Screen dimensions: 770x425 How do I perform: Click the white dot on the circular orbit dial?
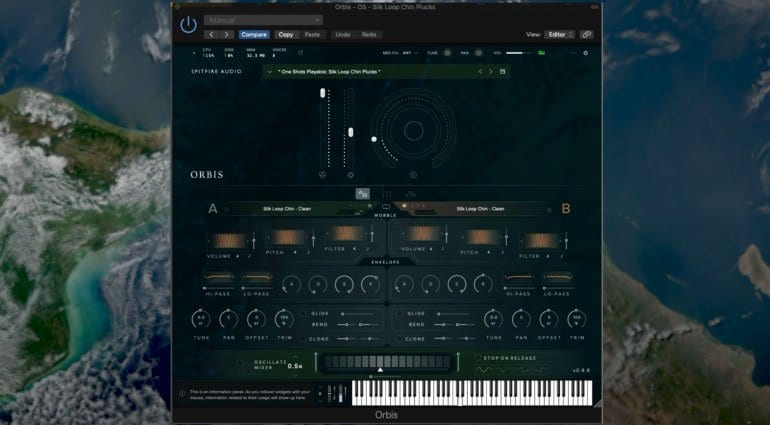374,140
